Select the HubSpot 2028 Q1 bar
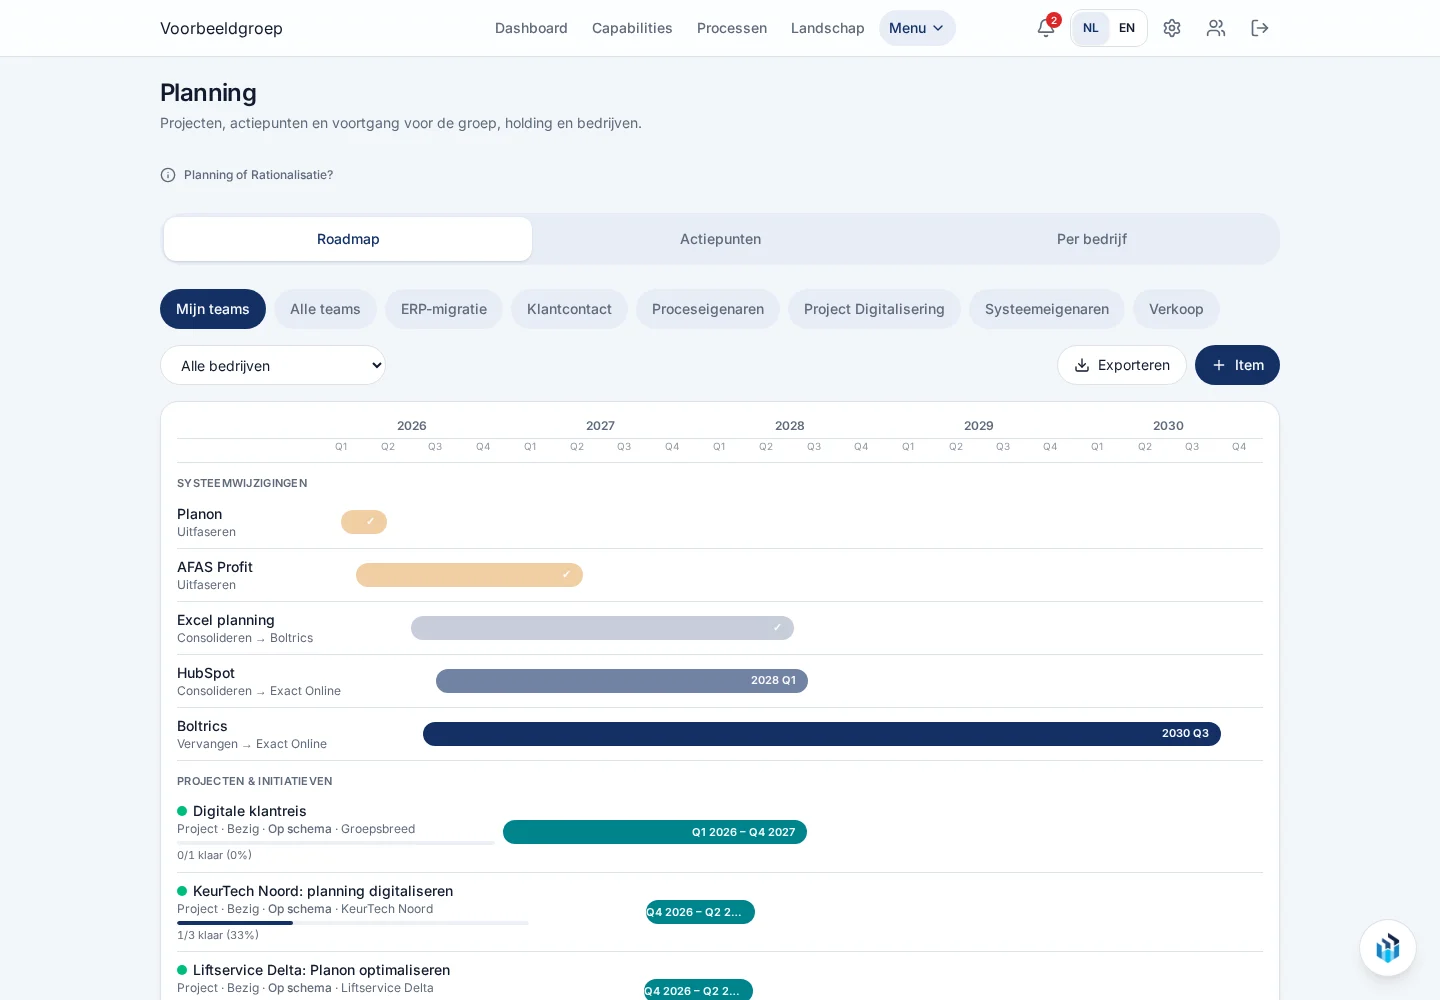The image size is (1440, 1000). click(x=622, y=681)
